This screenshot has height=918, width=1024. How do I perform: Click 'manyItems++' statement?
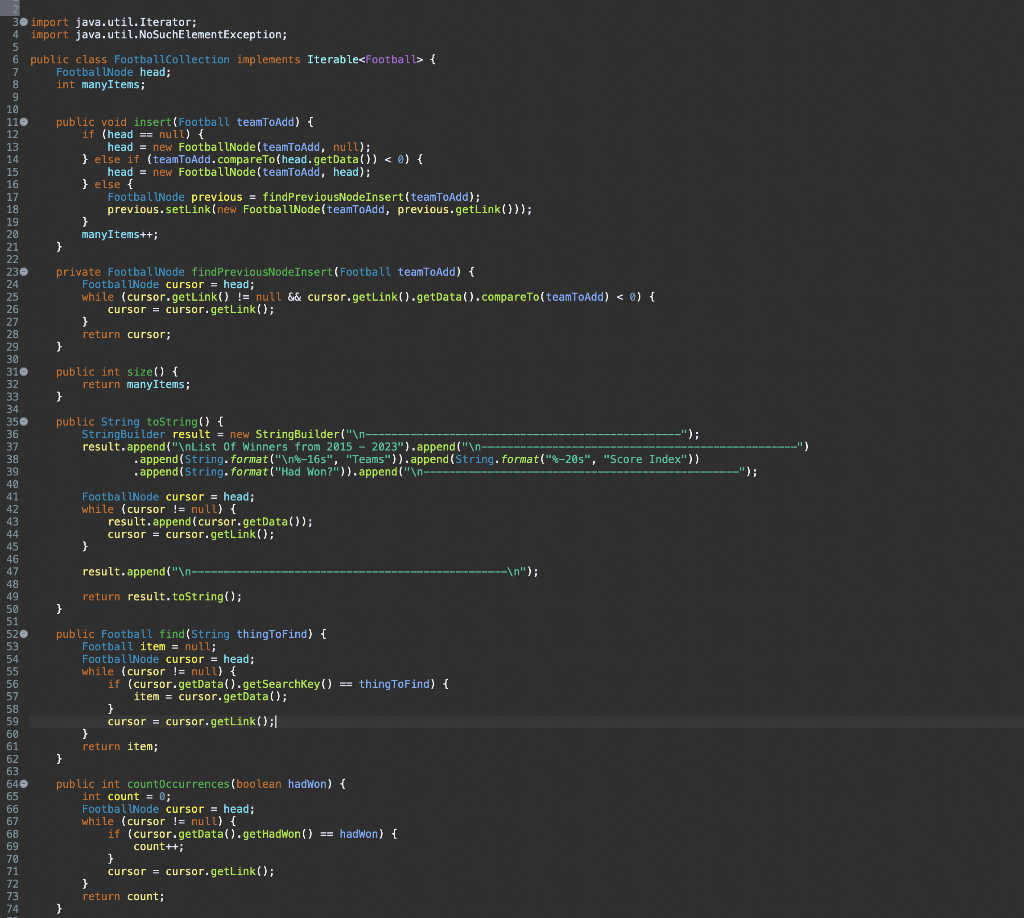(120, 234)
